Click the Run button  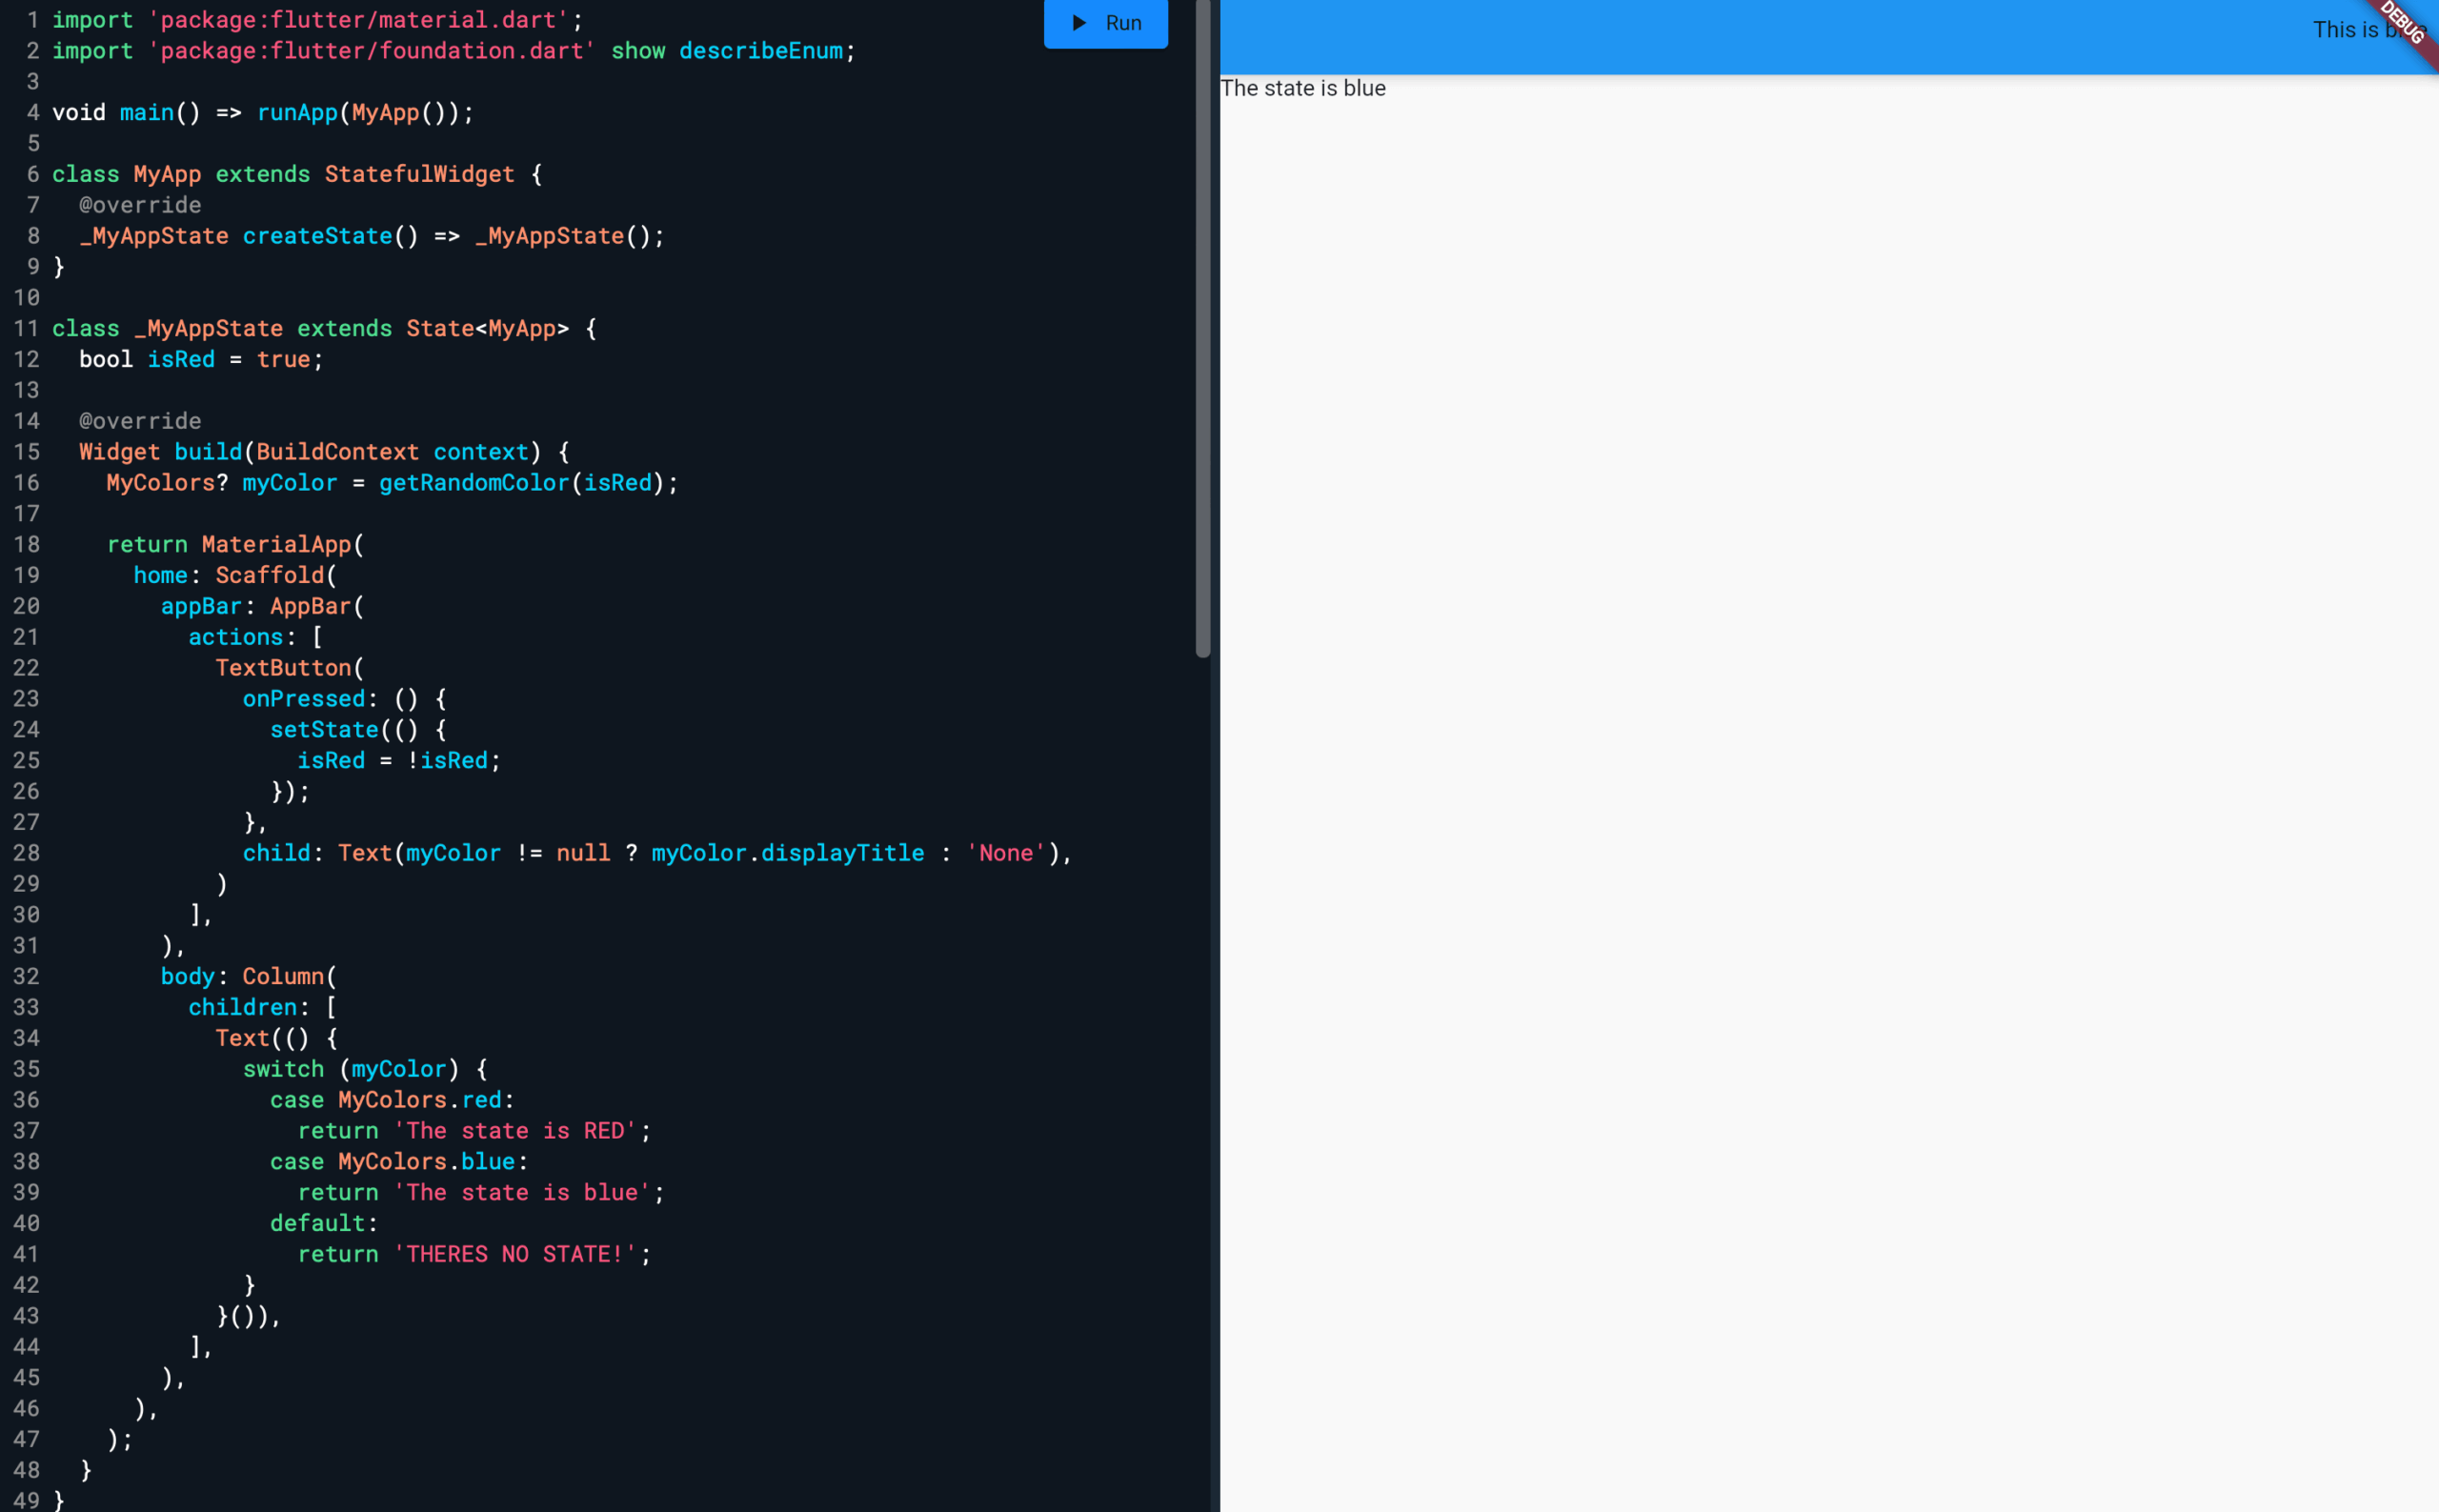tap(1105, 23)
